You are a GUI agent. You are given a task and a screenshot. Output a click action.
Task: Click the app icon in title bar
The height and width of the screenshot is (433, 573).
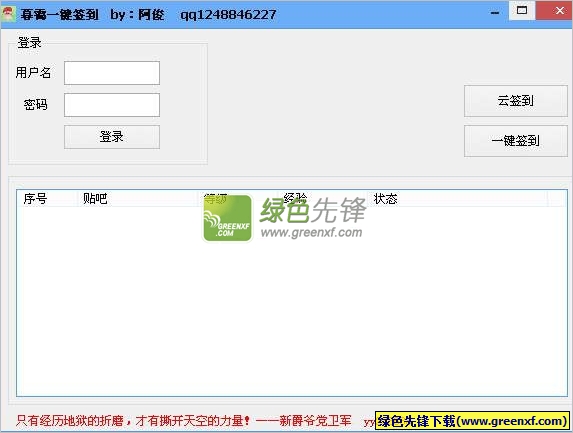pos(8,15)
